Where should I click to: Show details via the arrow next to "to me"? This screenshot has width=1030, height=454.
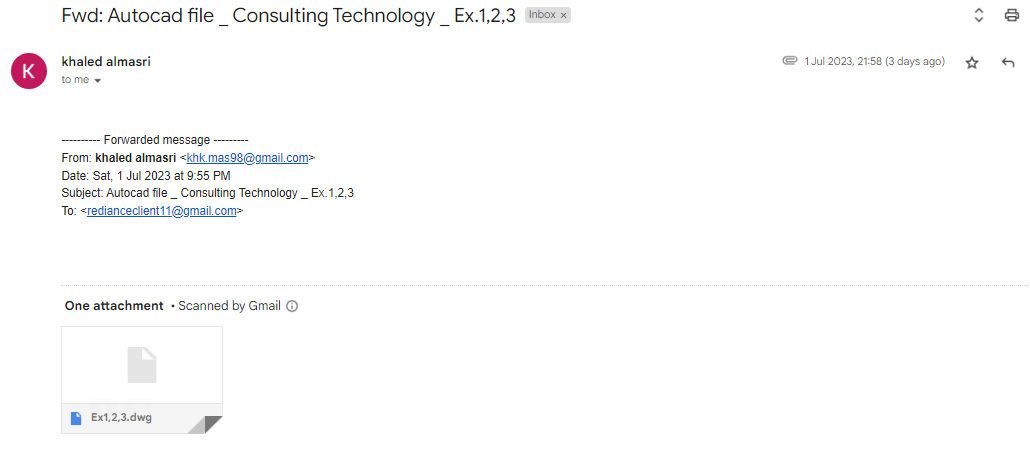click(x=98, y=80)
